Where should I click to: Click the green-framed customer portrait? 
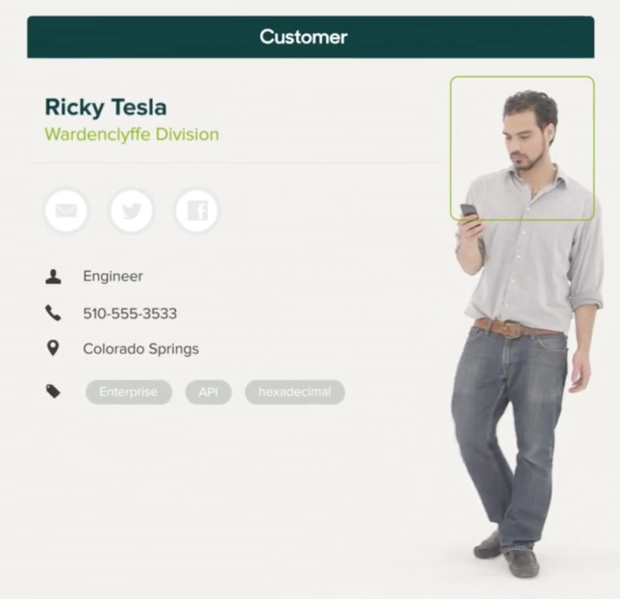[522, 148]
